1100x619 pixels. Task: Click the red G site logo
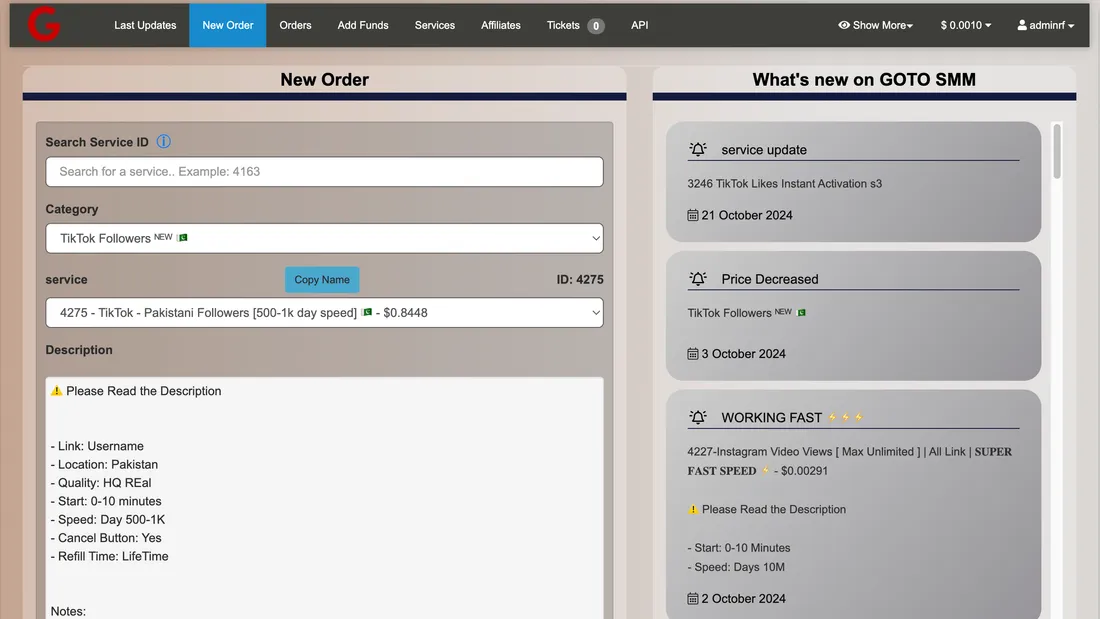pyautogui.click(x=43, y=23)
